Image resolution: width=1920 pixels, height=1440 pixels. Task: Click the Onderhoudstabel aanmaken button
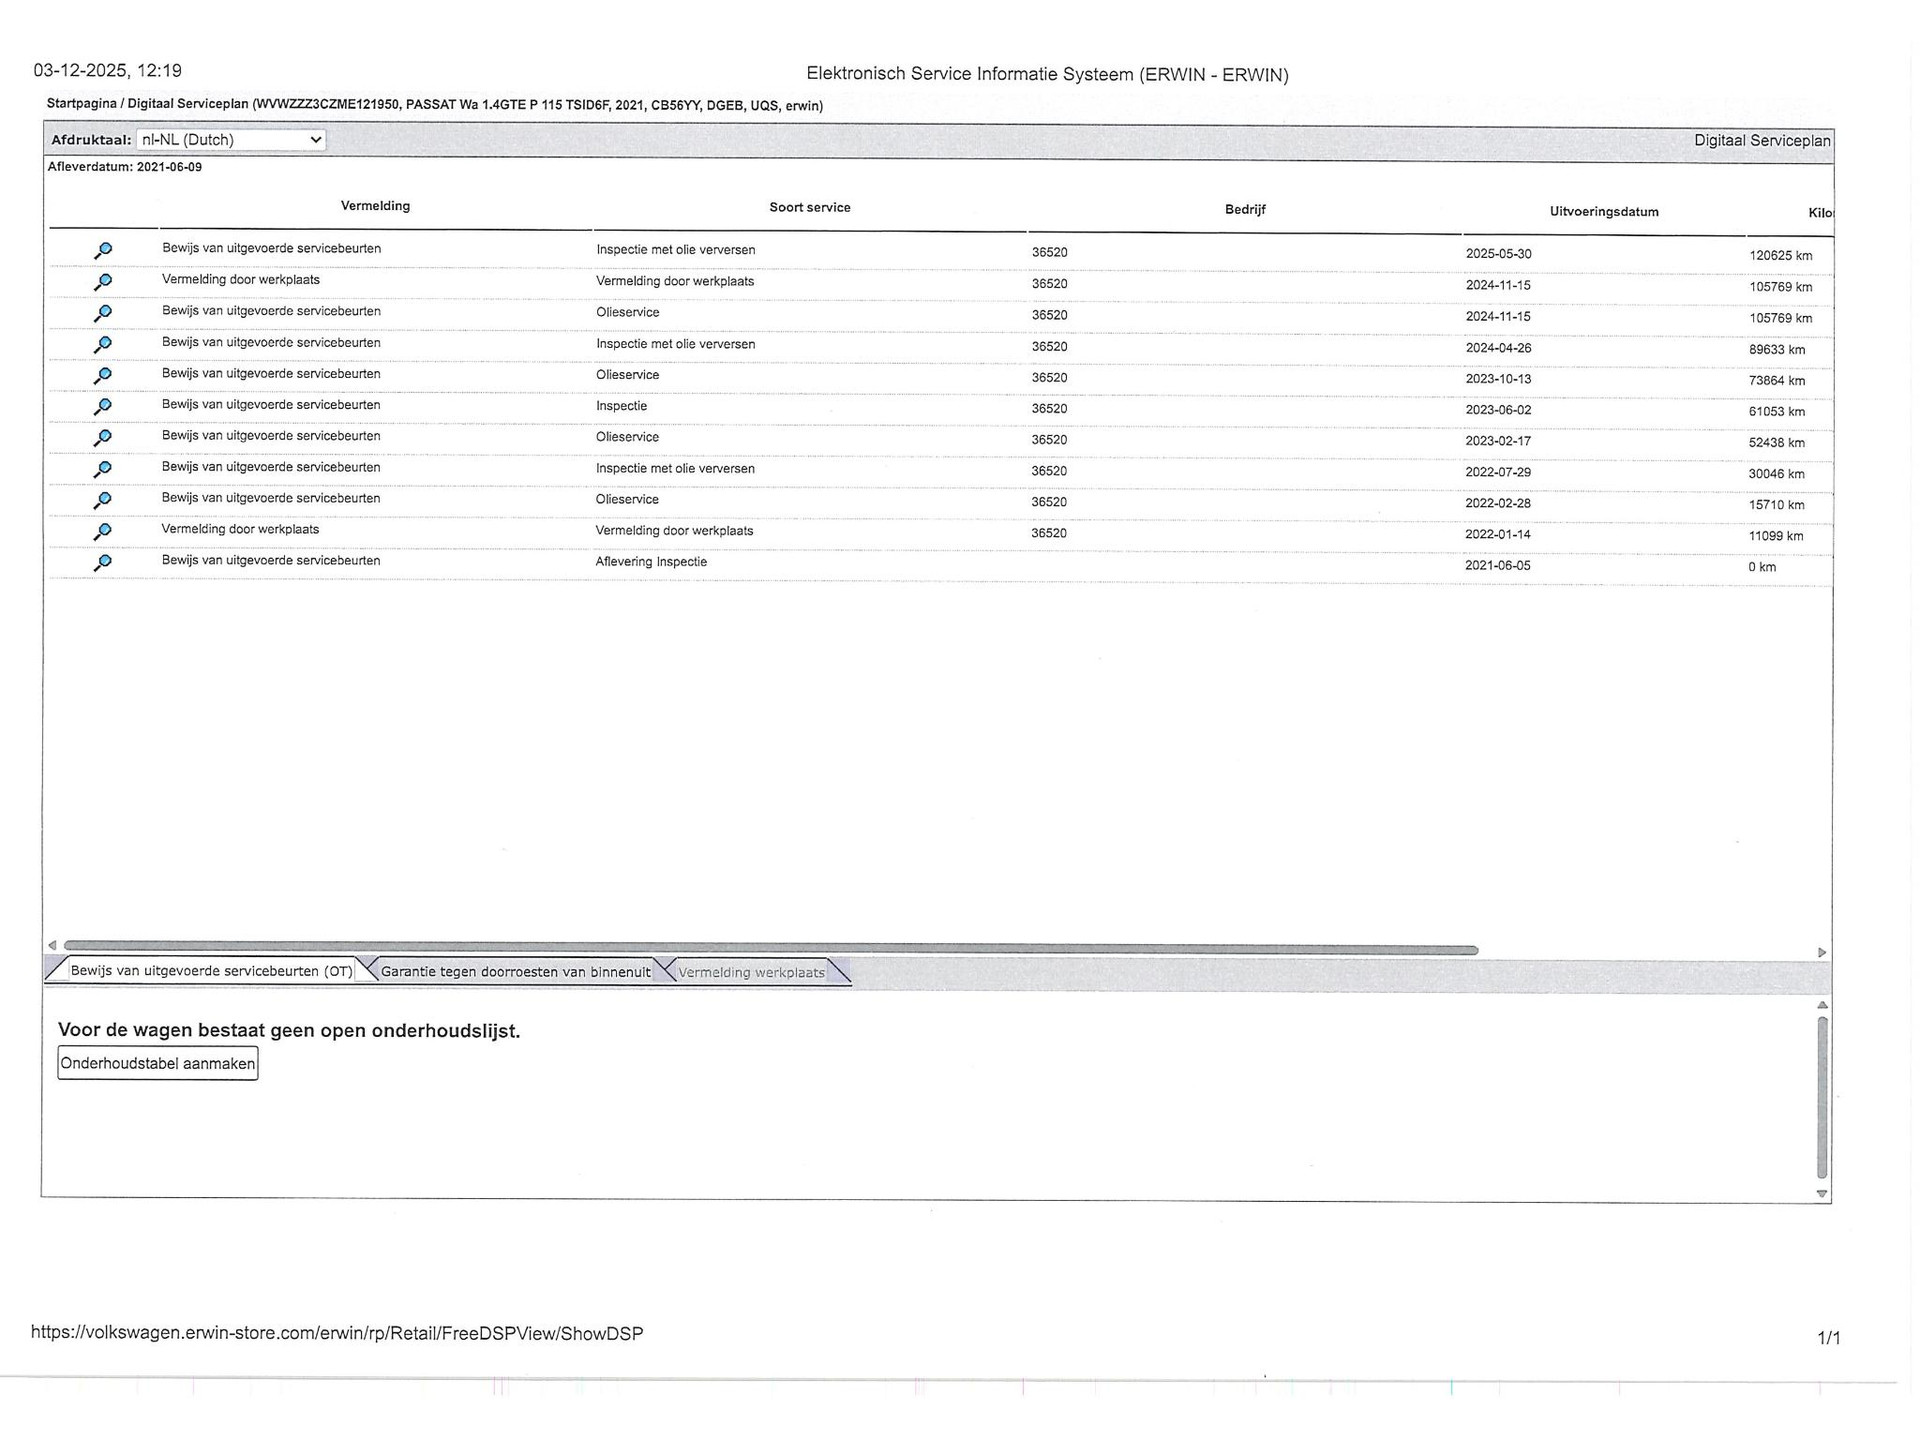pos(158,1064)
